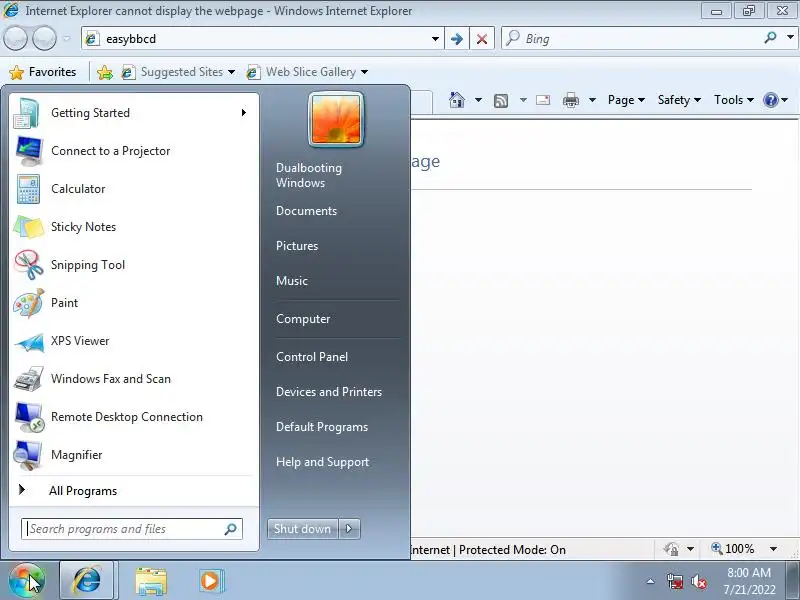Click the Connect to a Projector icon

[29, 151]
